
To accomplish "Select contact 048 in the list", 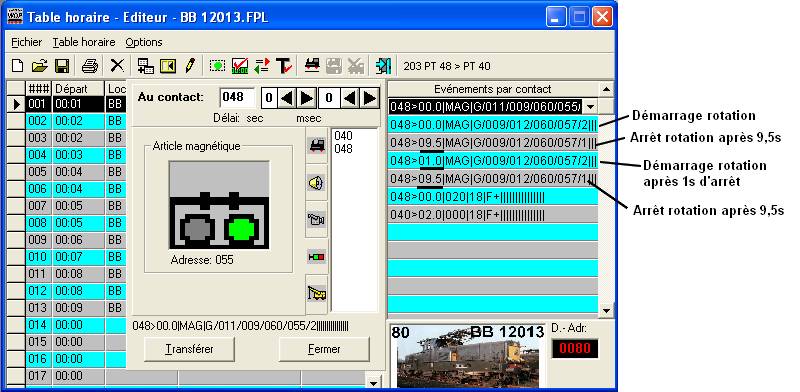I will pos(343,149).
